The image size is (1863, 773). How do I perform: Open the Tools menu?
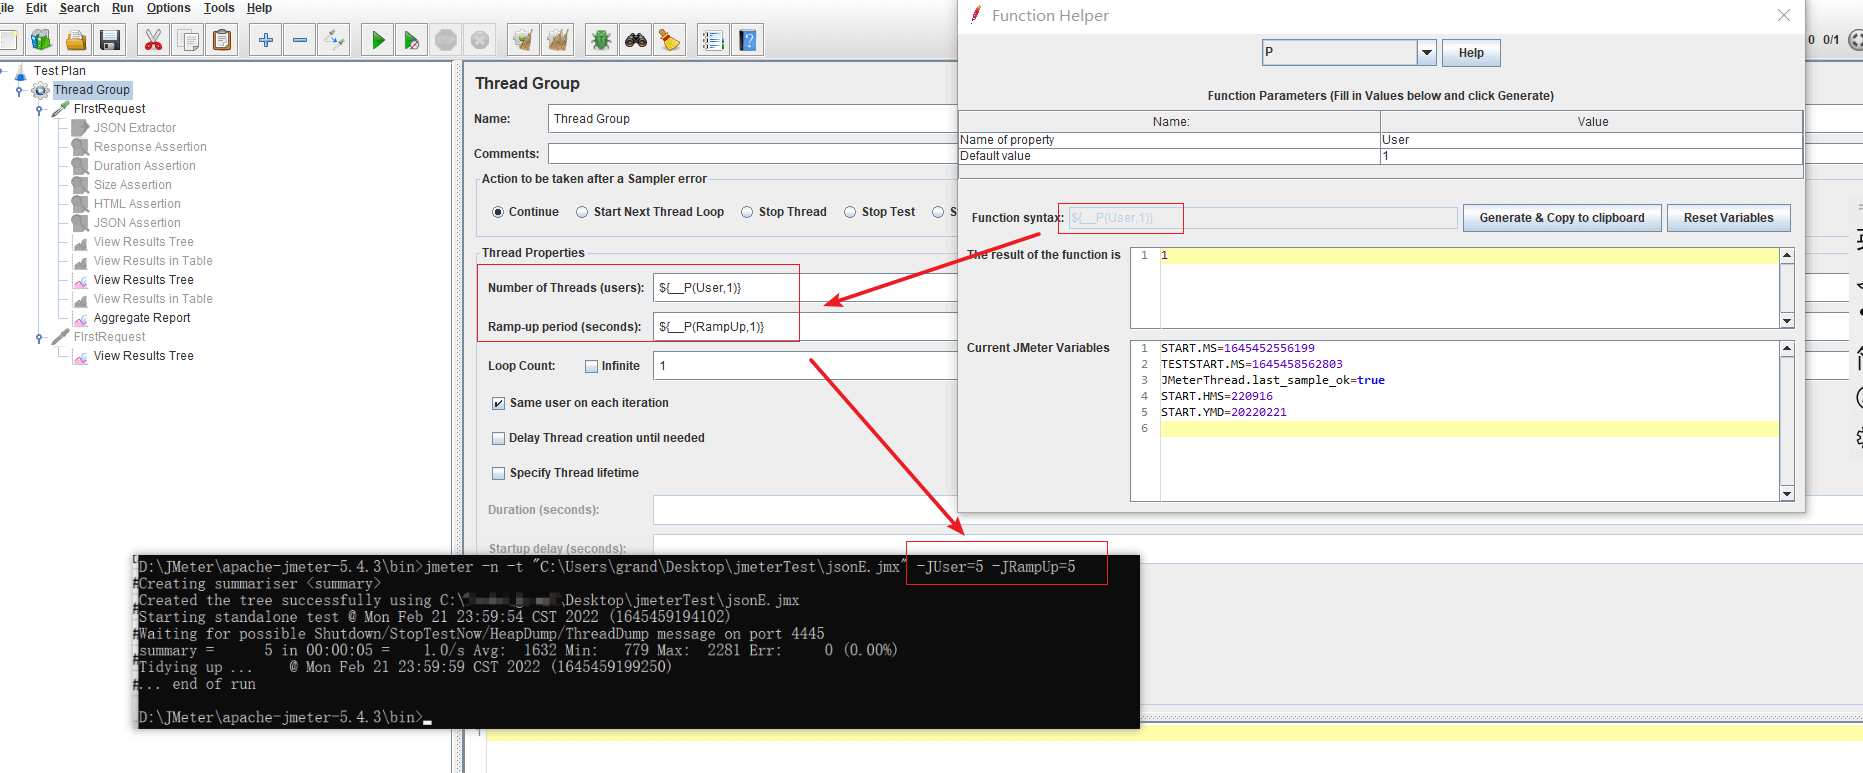click(219, 8)
